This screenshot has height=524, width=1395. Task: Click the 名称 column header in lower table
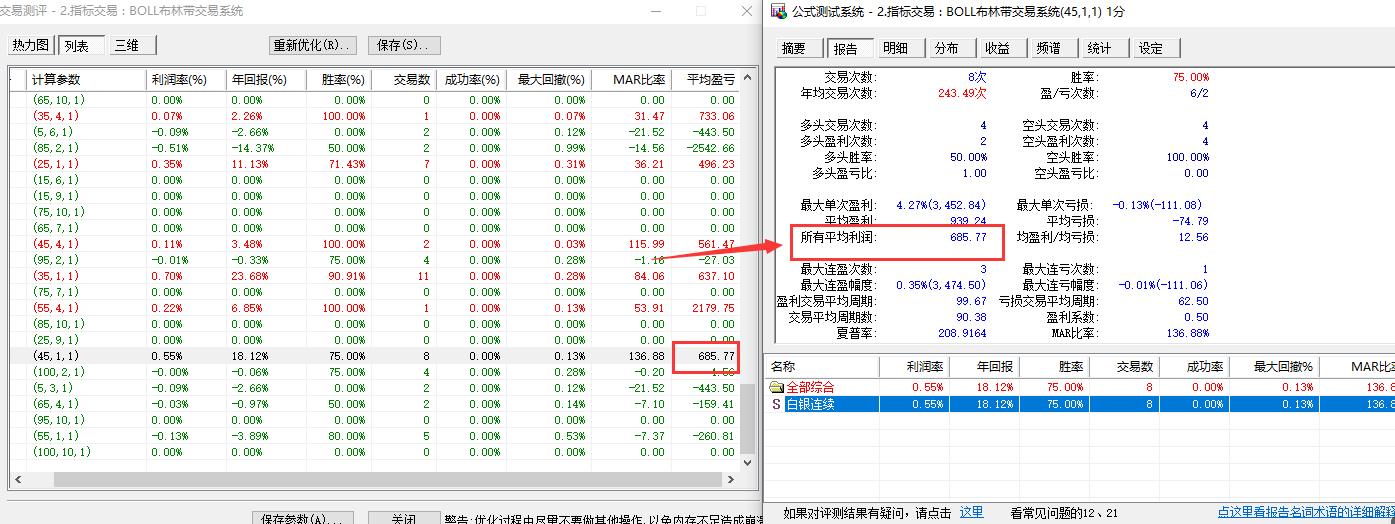pos(821,367)
